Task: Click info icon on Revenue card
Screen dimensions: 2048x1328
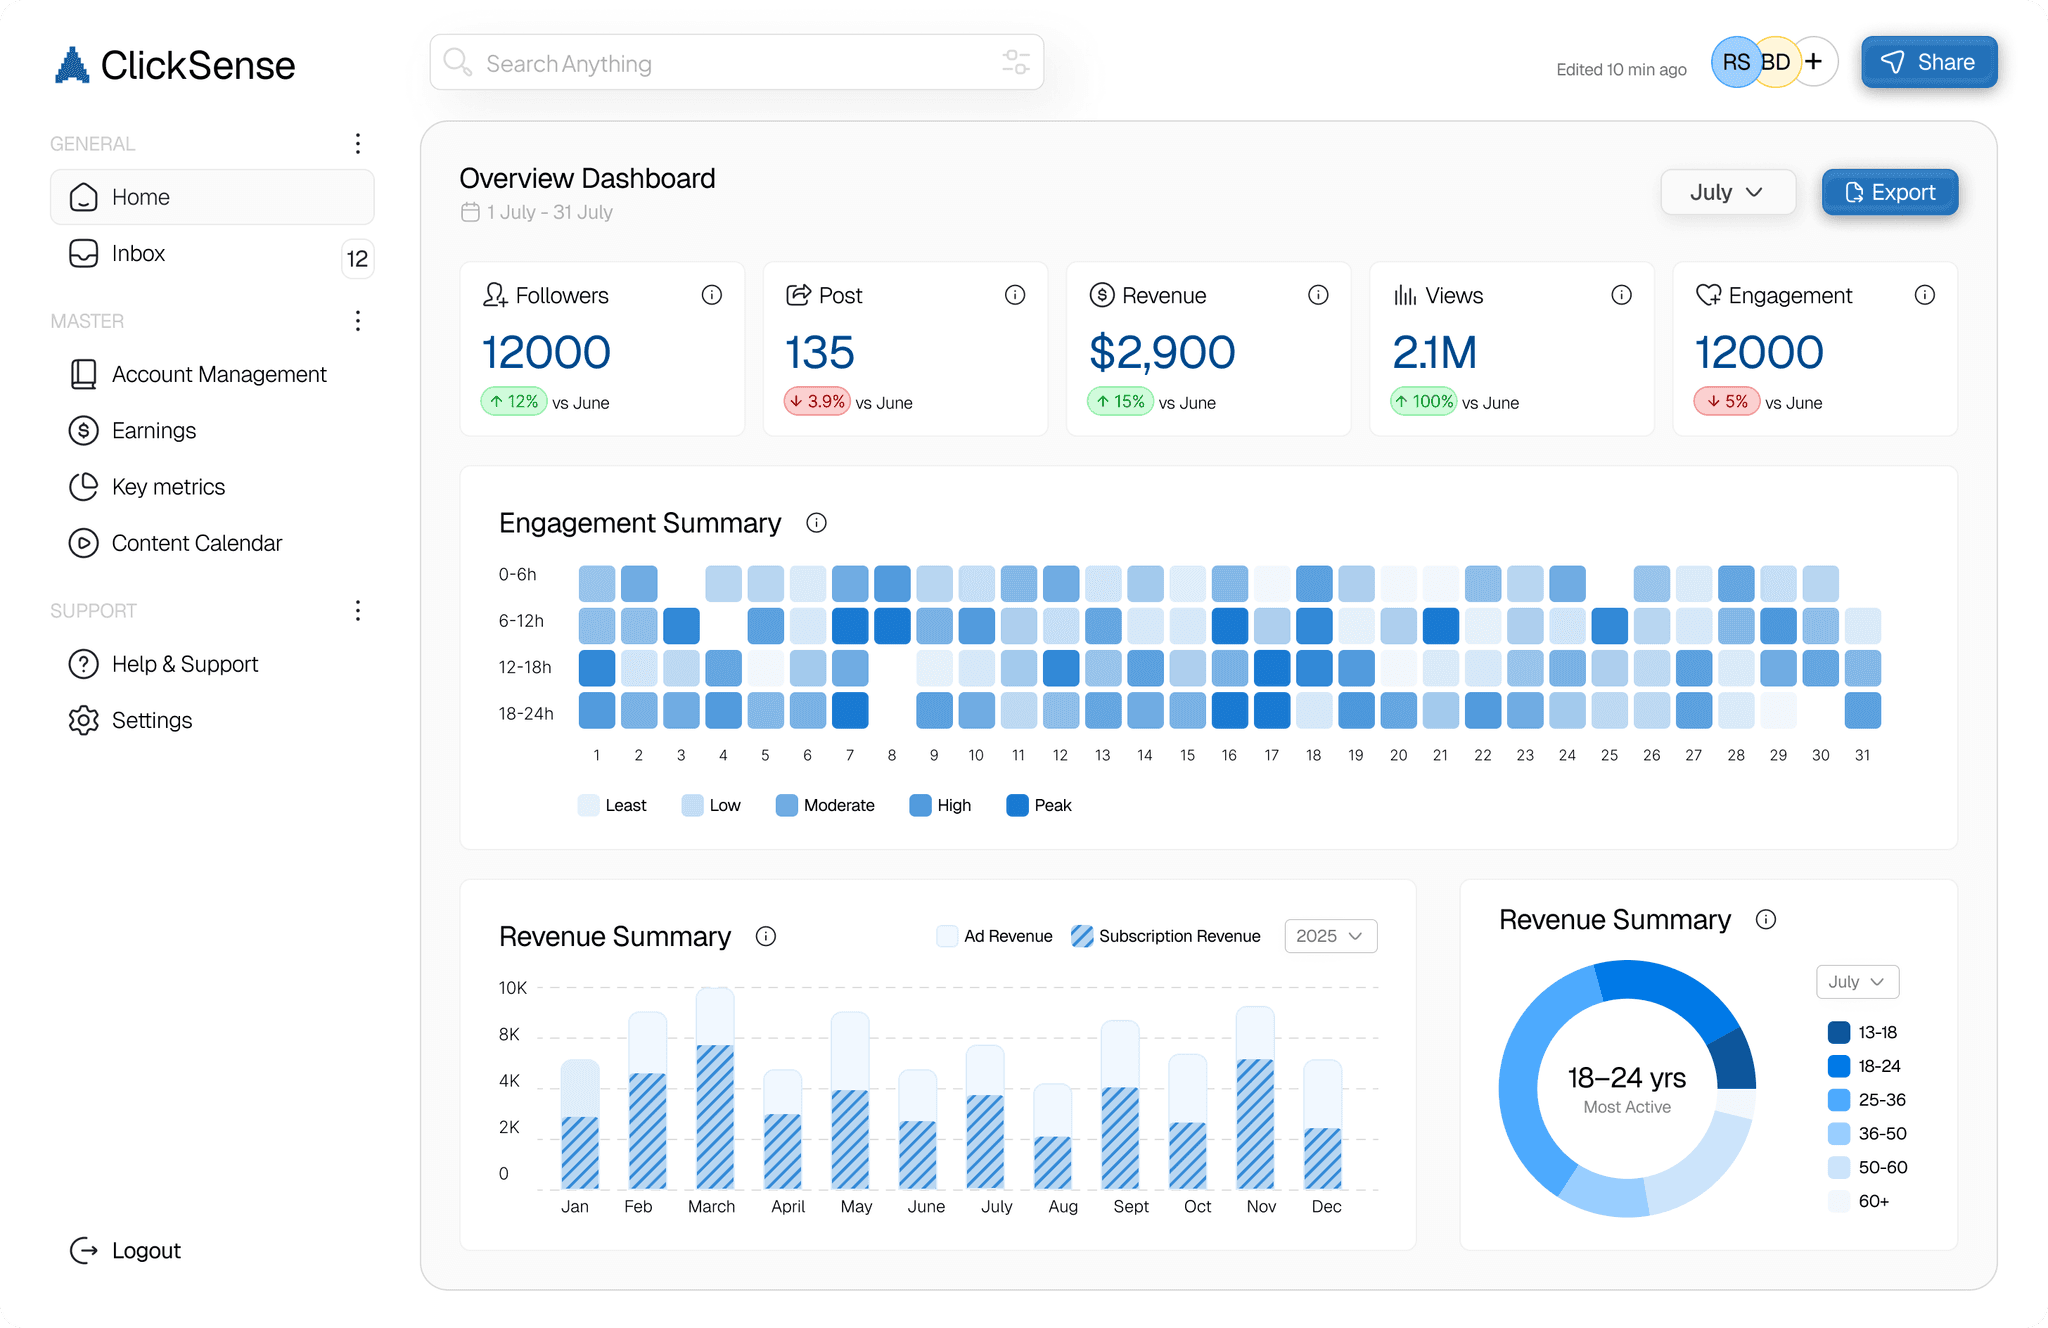Action: click(x=1318, y=295)
